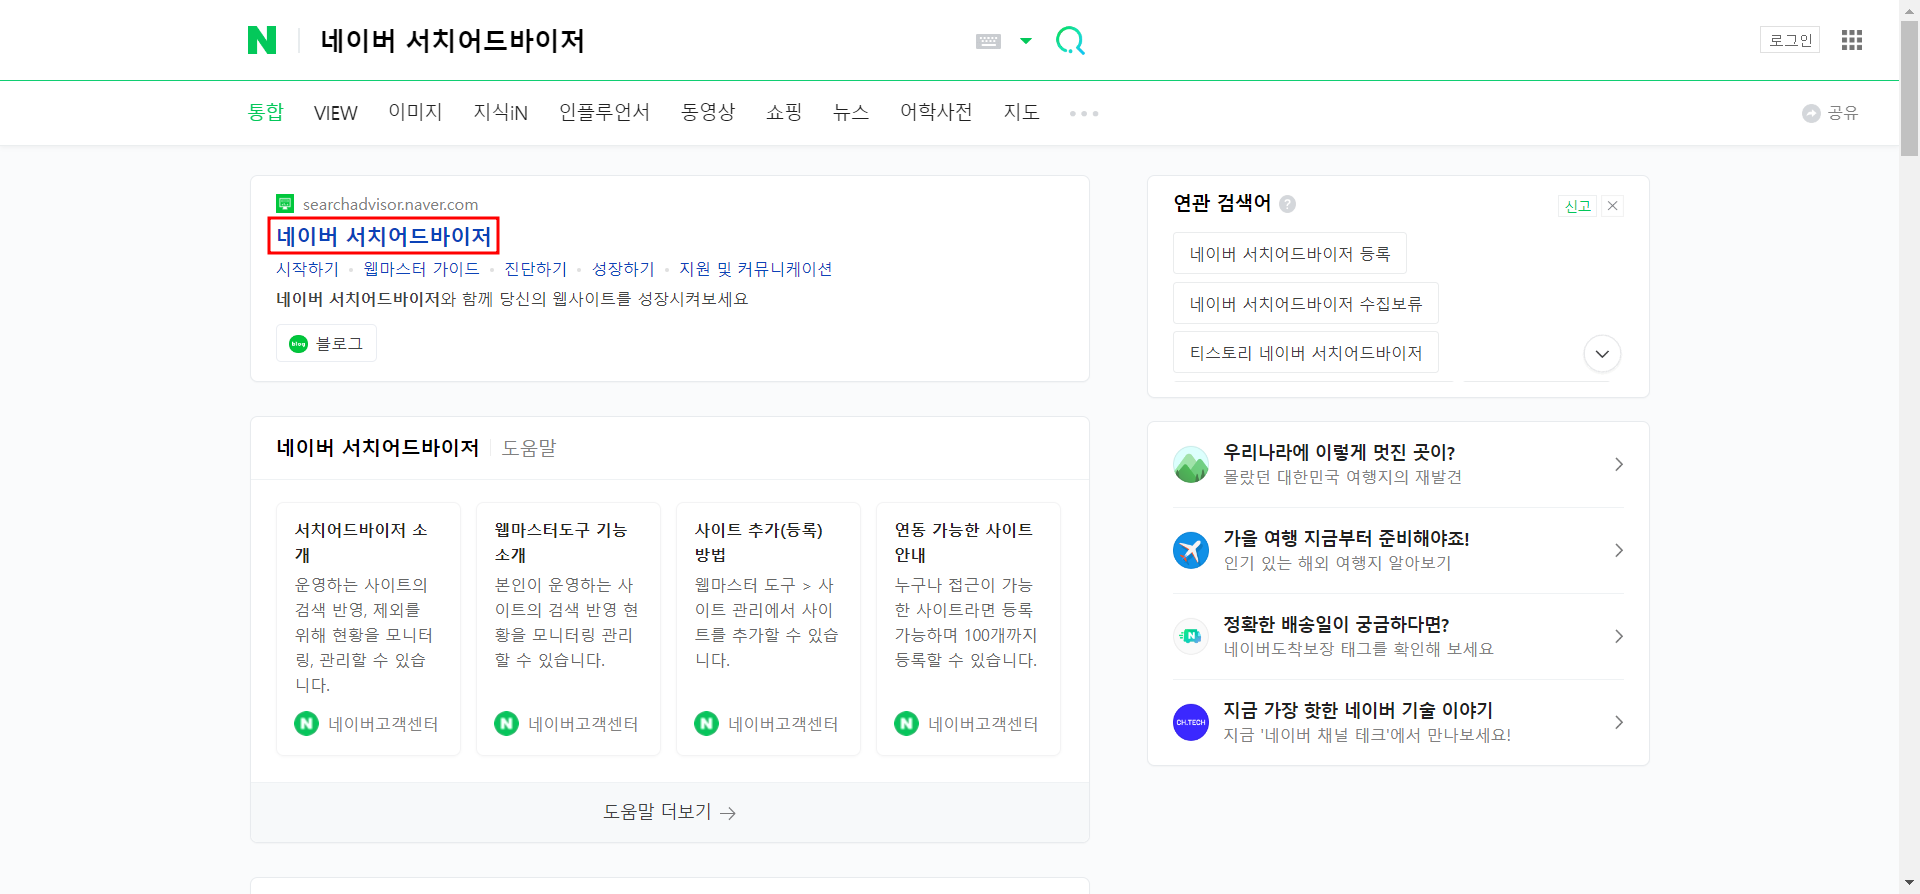This screenshot has height=894, width=1920.
Task: Click the purple CH.TECH icon
Action: click(x=1191, y=722)
